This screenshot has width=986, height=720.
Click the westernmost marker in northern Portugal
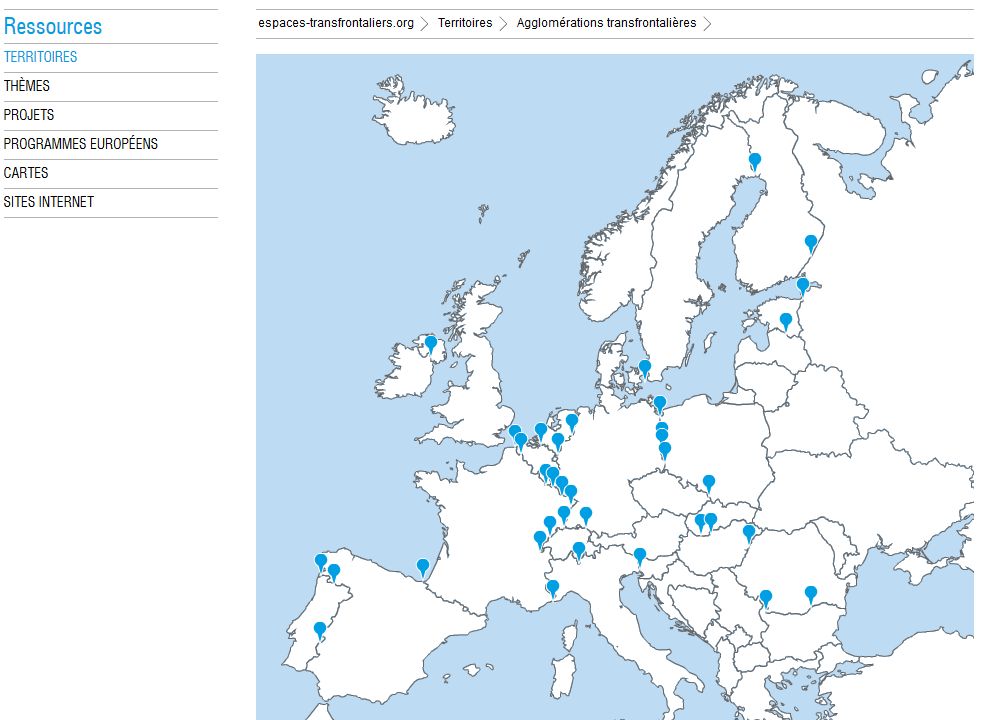[x=321, y=562]
